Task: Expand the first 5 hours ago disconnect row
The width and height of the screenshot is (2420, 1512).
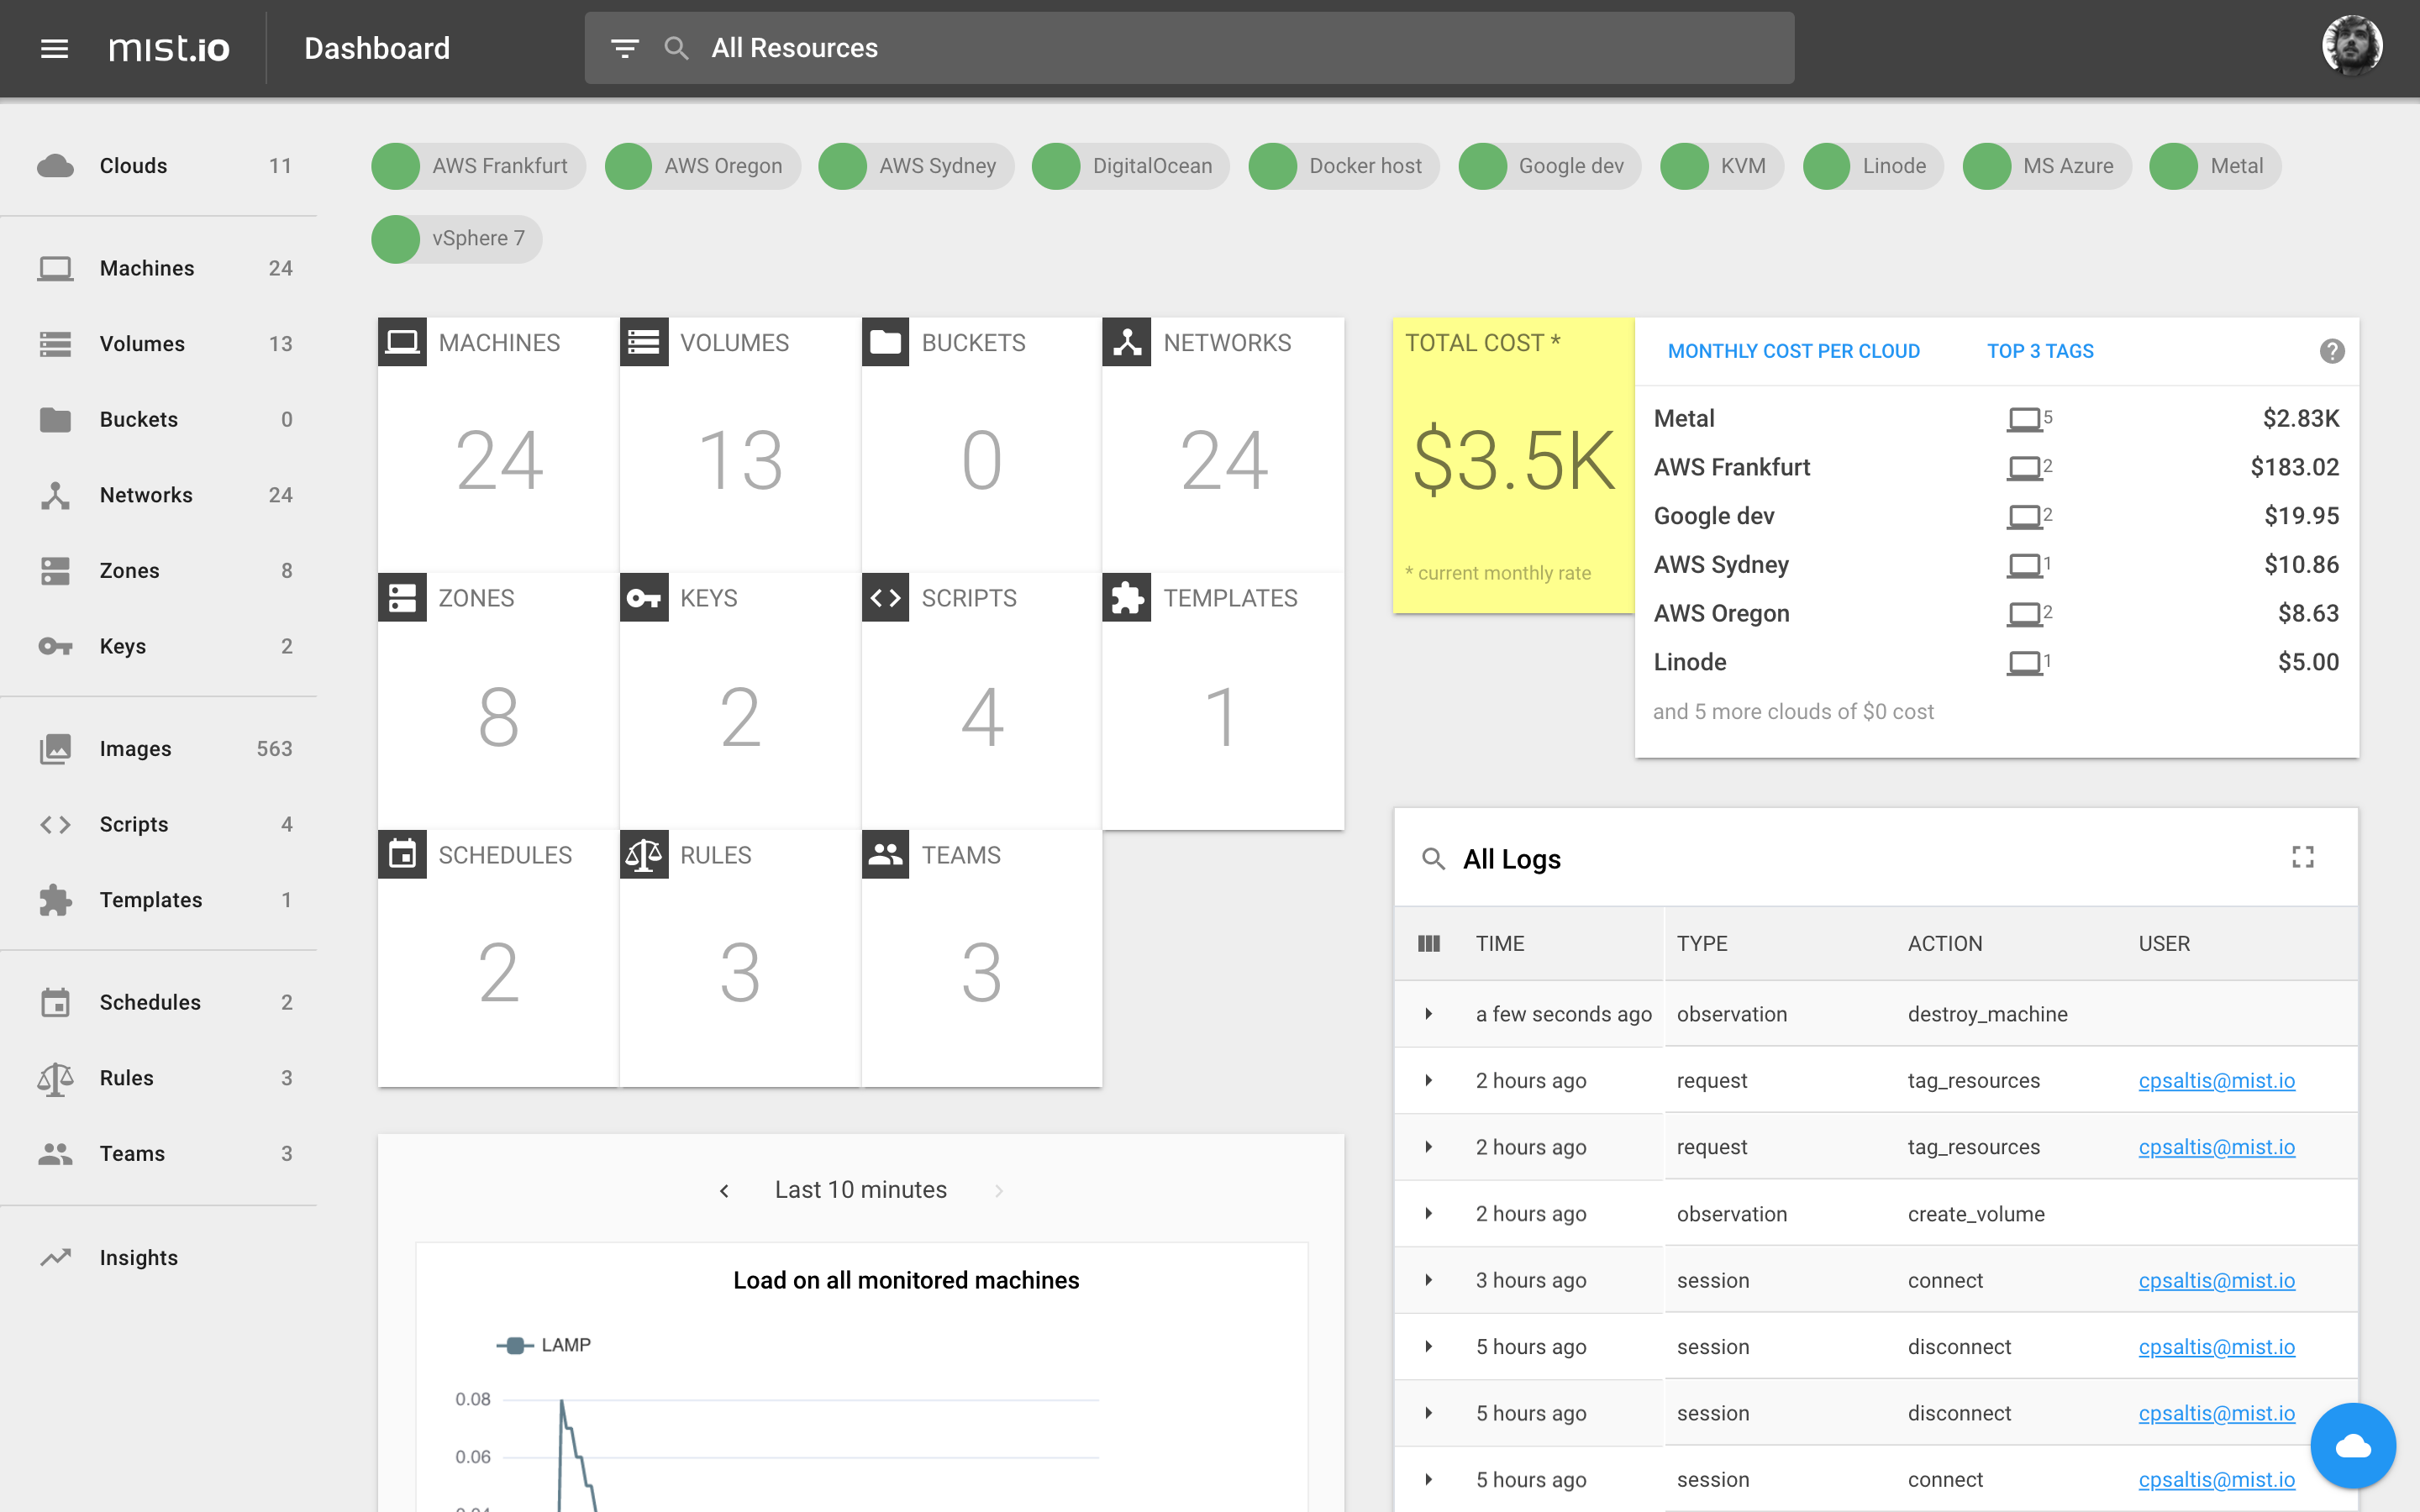Action: [1429, 1346]
